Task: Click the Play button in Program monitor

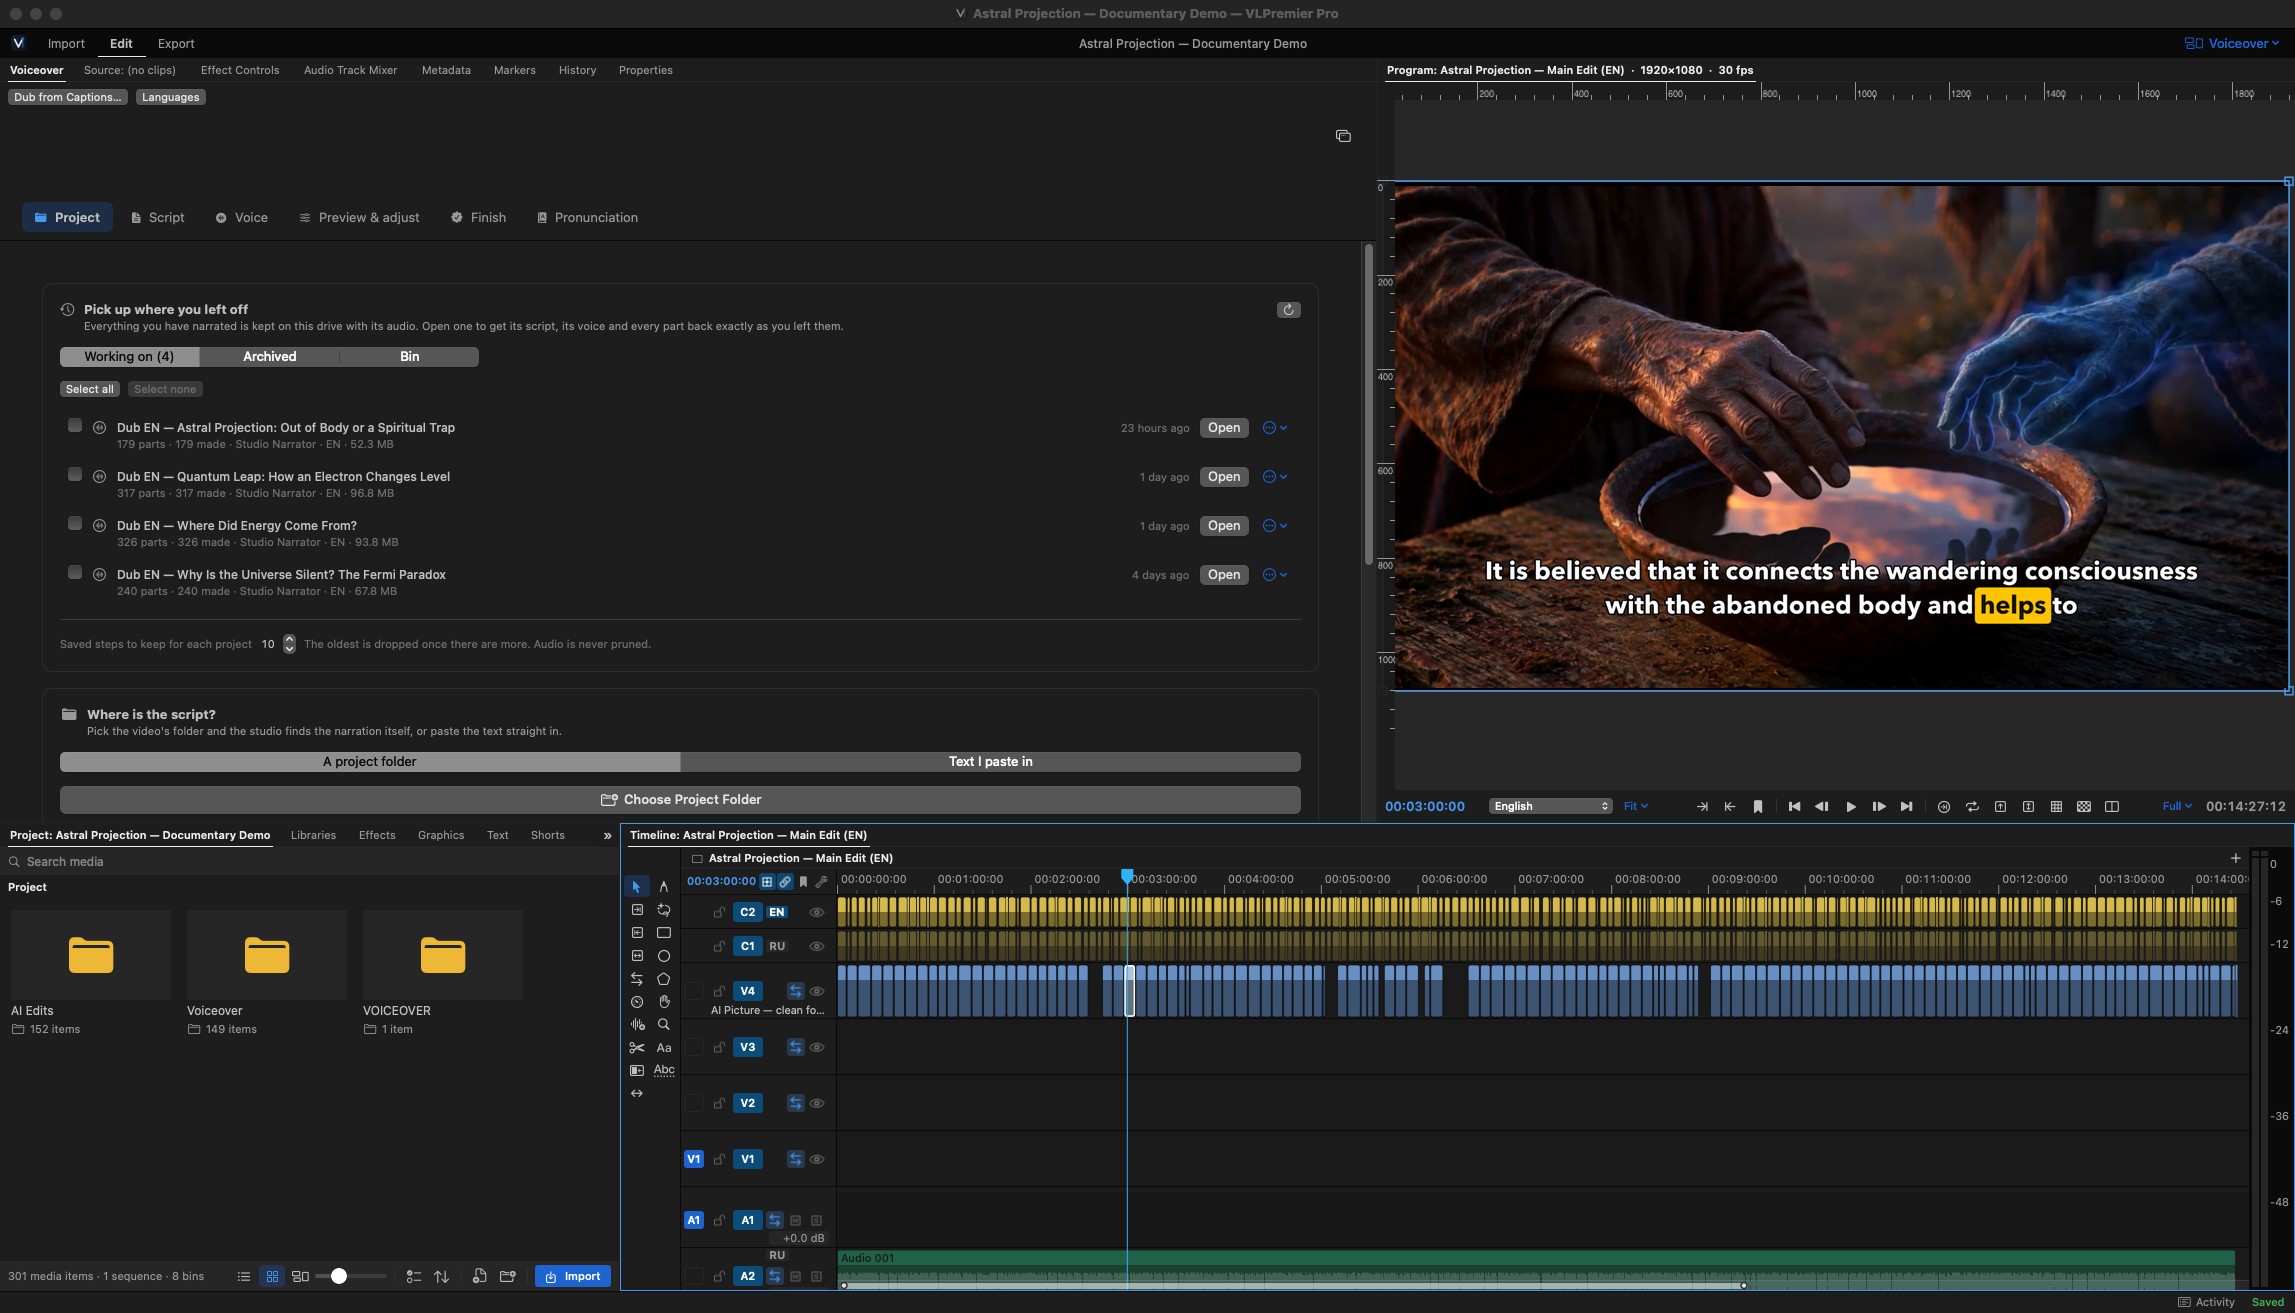Action: 1851,807
